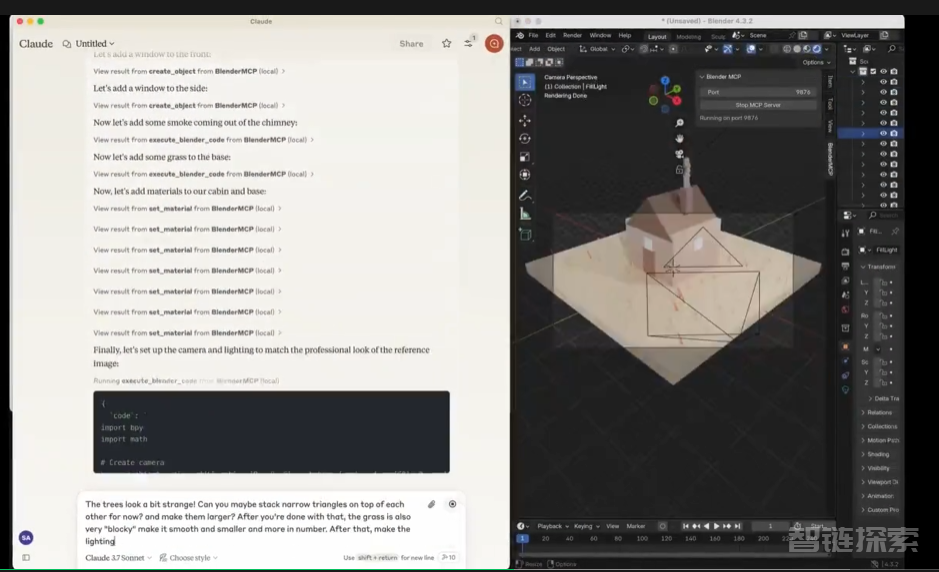Image resolution: width=939 pixels, height=572 pixels.
Task: Open the red World properties tab
Action: (x=845, y=310)
